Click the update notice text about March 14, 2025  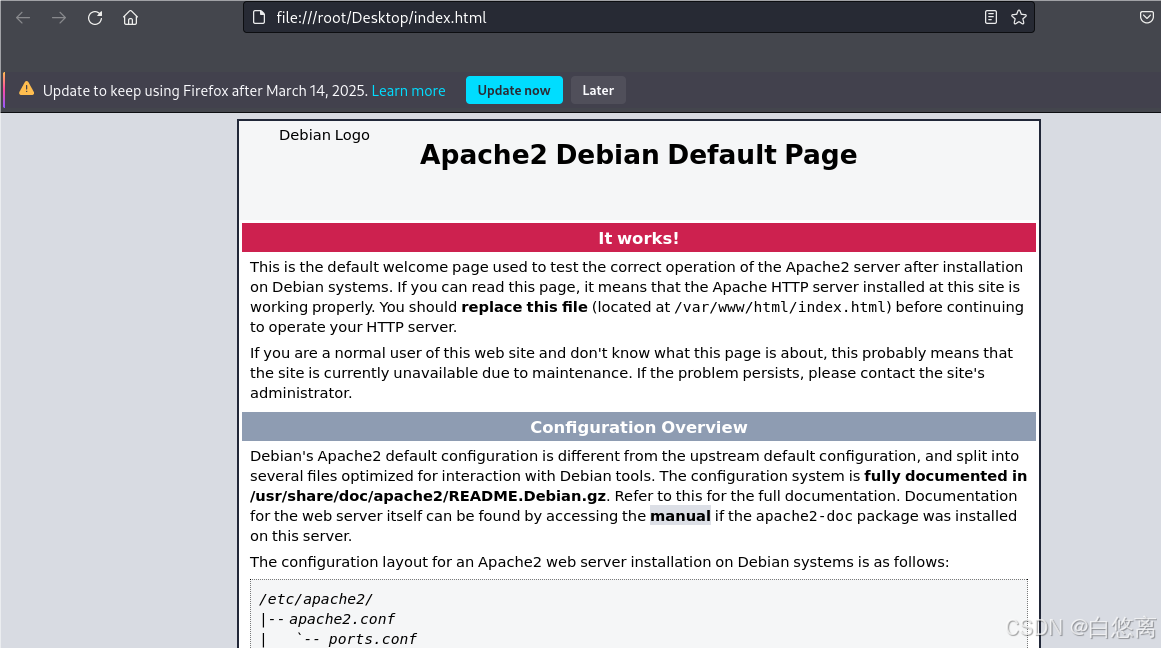[x=205, y=90]
